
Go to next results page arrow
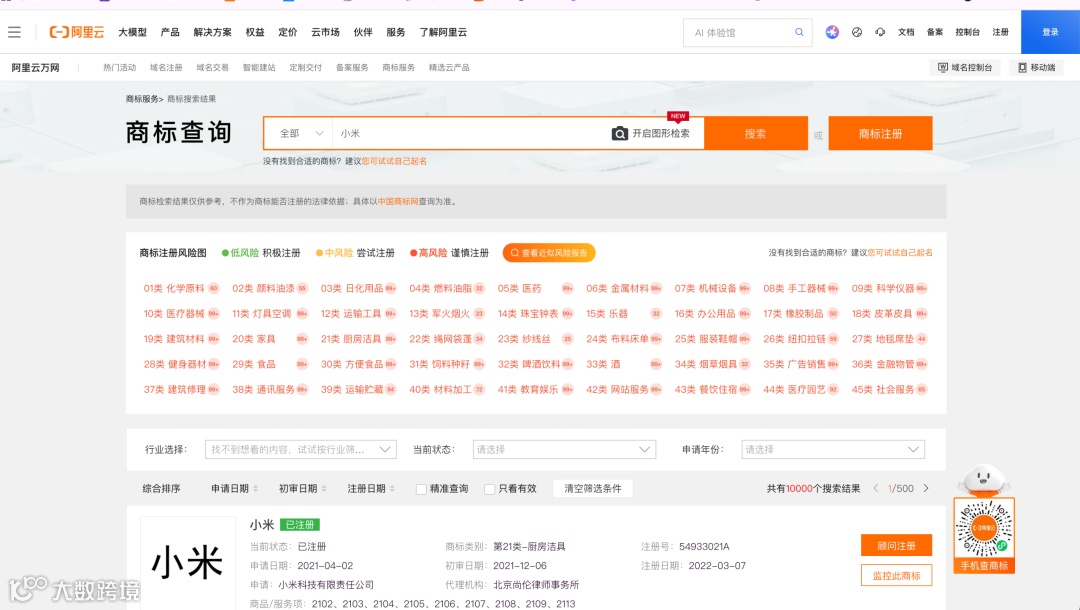926,488
